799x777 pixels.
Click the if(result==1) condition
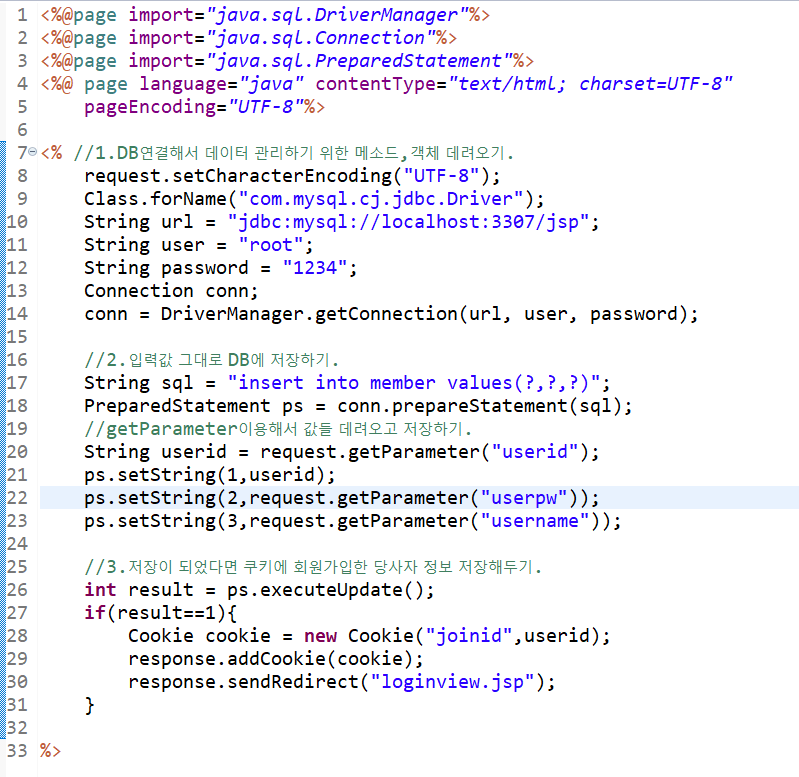[155, 613]
